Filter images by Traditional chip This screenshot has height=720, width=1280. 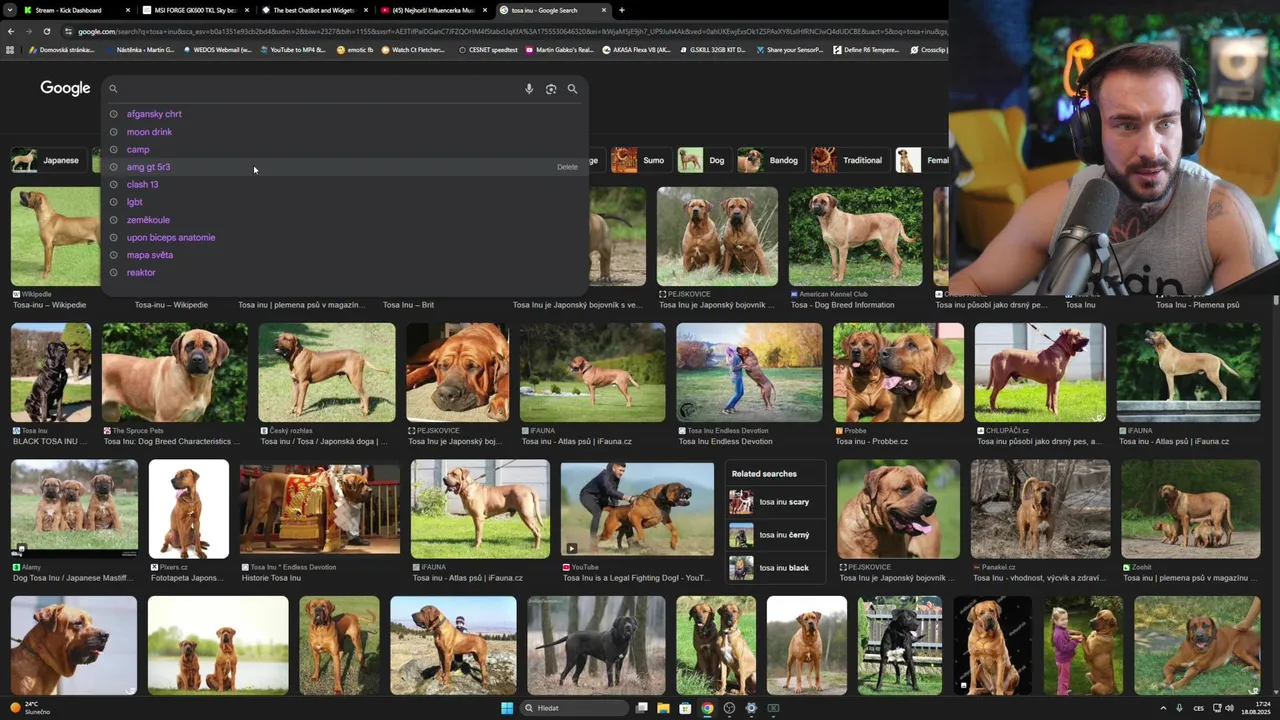tap(849, 160)
